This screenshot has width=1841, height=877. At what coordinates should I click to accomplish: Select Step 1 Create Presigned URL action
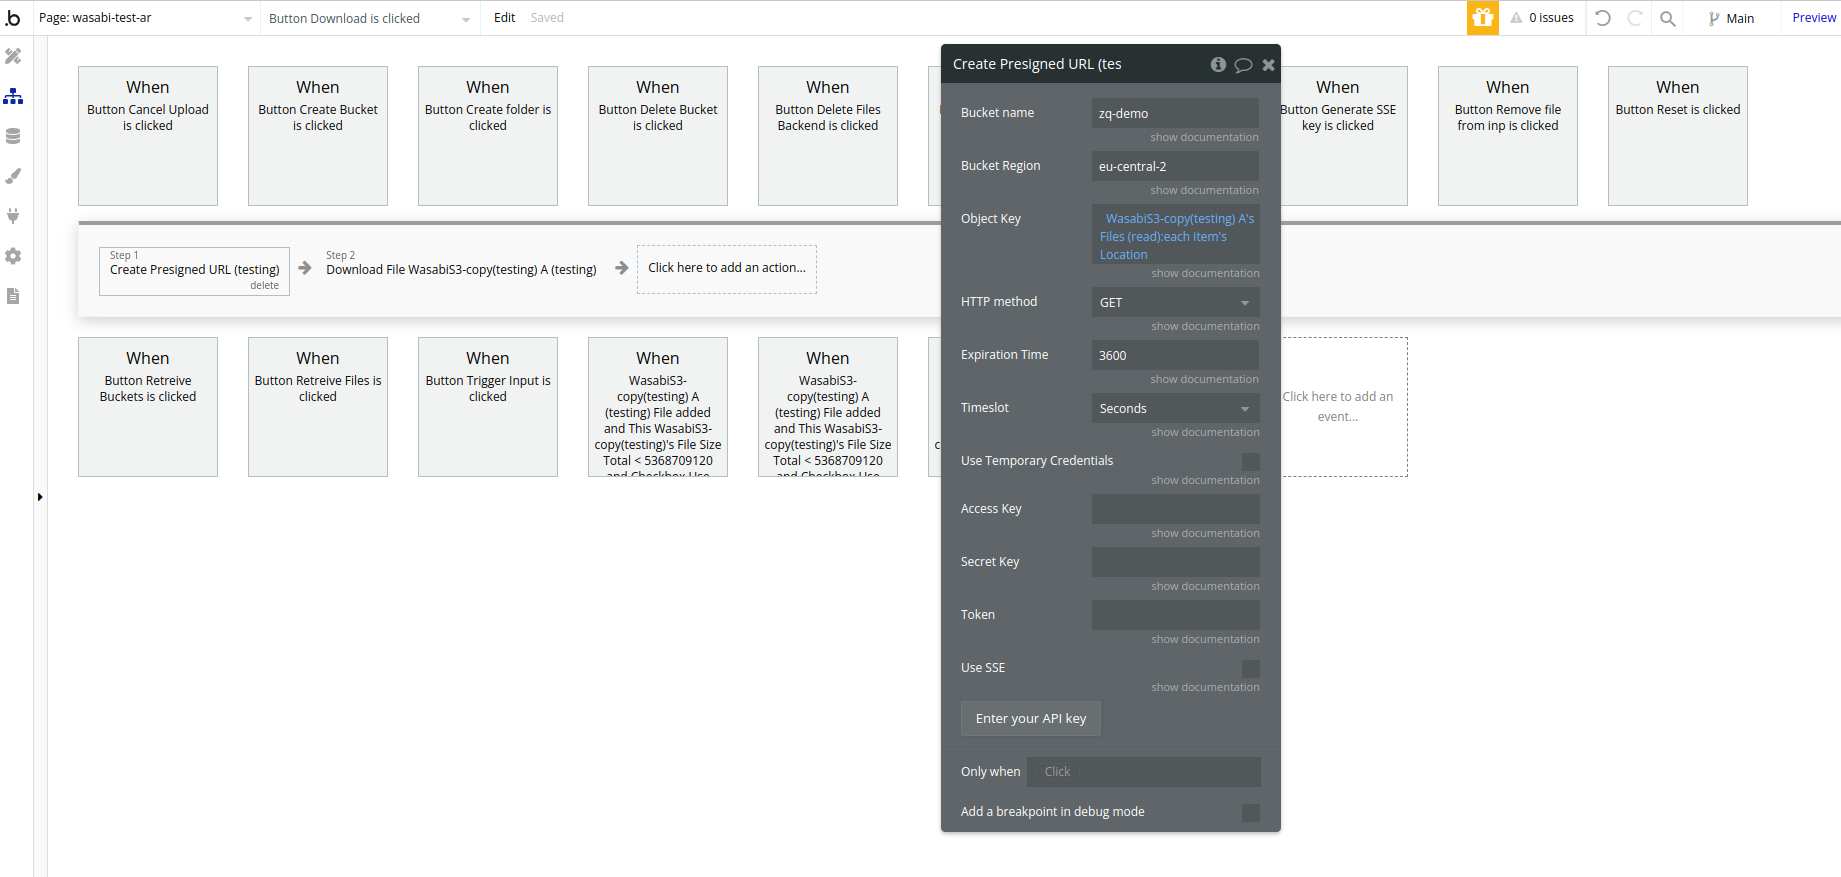coord(194,271)
